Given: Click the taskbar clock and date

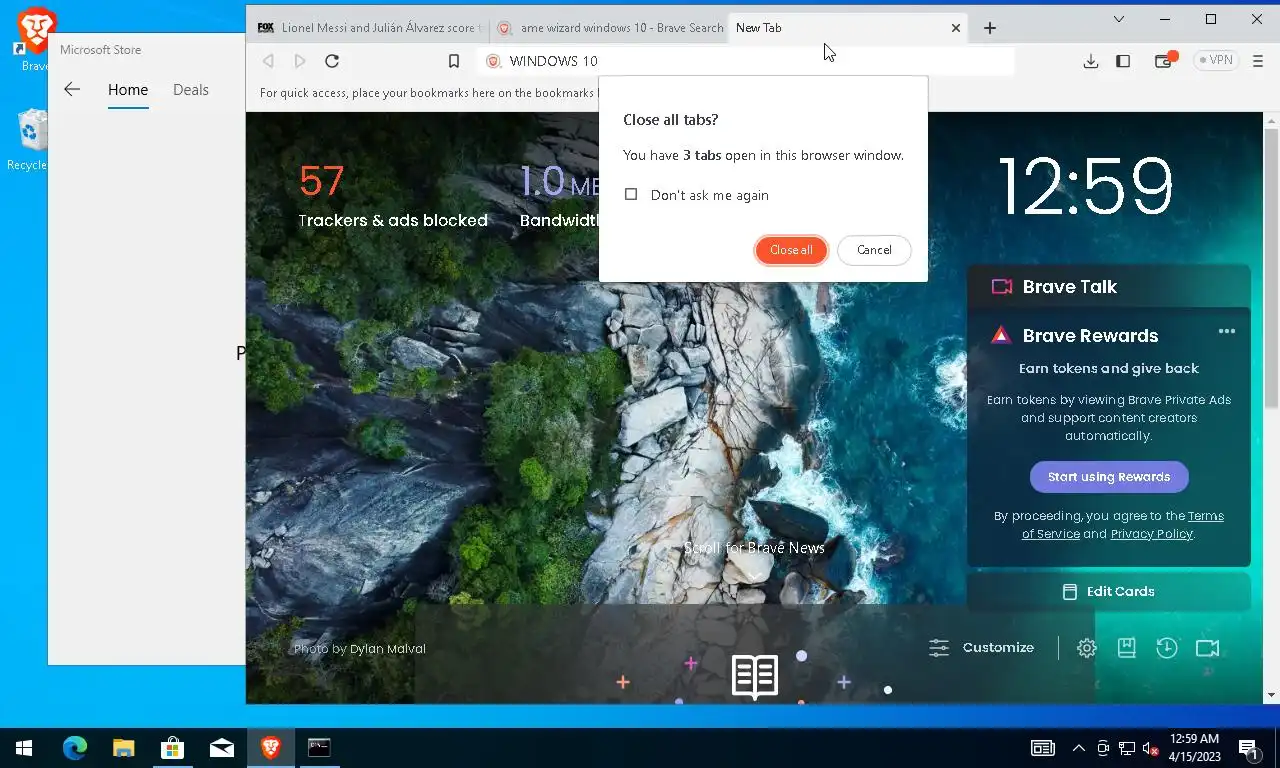Looking at the screenshot, I should (1194, 748).
